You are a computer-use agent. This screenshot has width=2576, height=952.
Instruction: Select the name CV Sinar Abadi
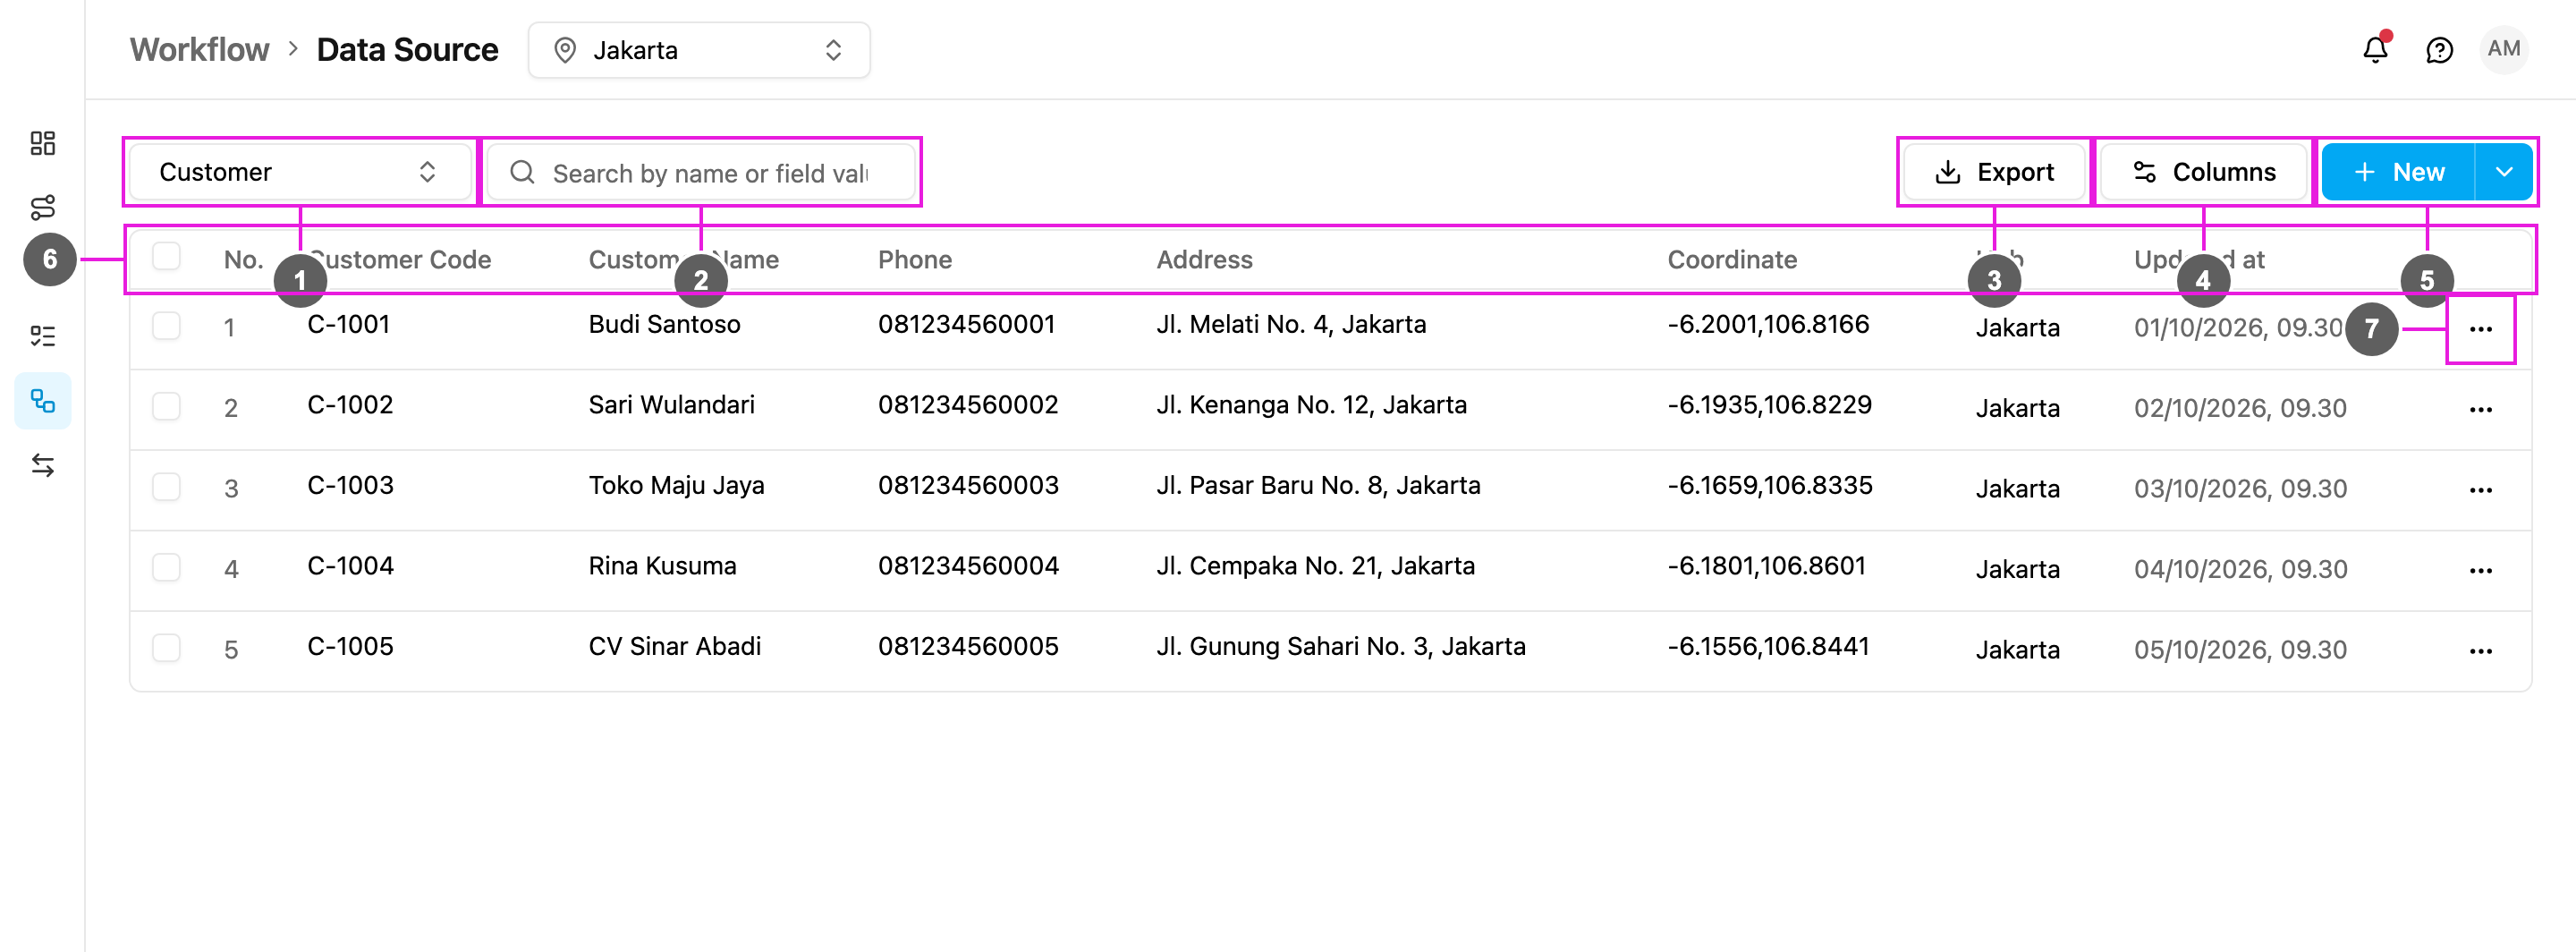point(674,646)
